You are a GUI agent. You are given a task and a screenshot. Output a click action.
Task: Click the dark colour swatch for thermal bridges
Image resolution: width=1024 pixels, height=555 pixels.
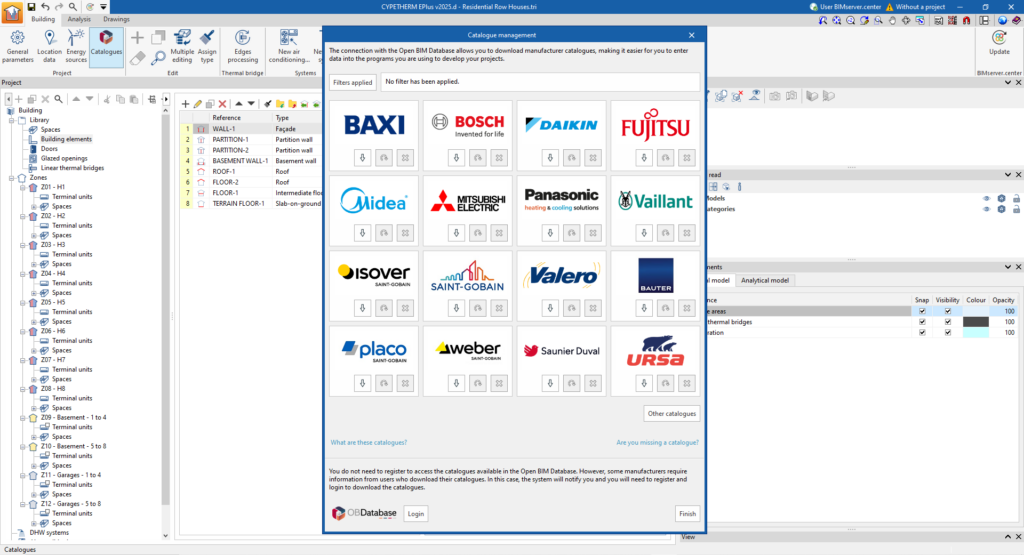click(976, 322)
